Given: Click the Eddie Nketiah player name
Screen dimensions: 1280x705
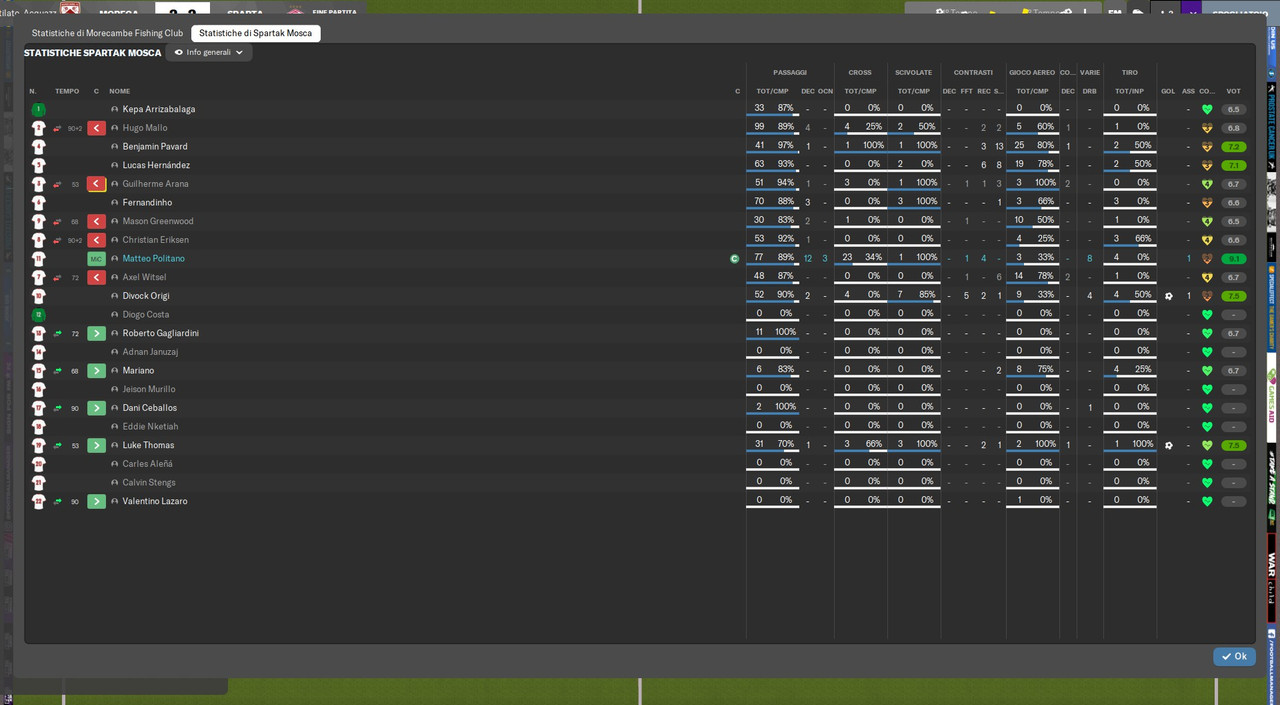Looking at the screenshot, I should 150,426.
